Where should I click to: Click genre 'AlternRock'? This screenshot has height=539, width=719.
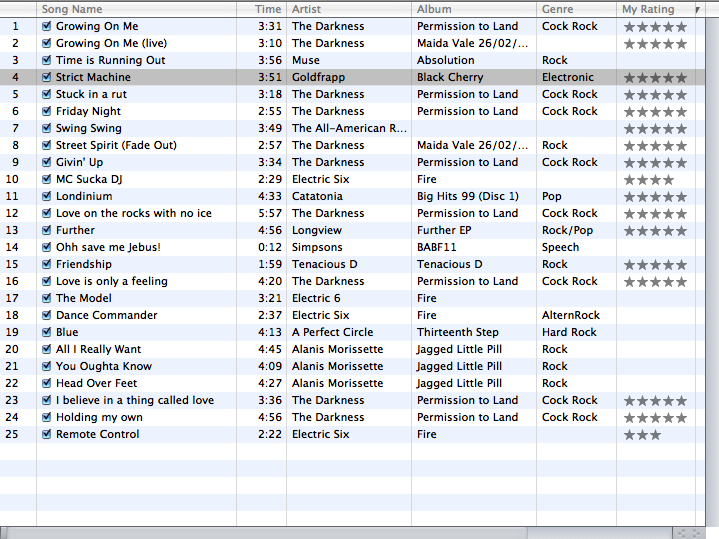[571, 315]
